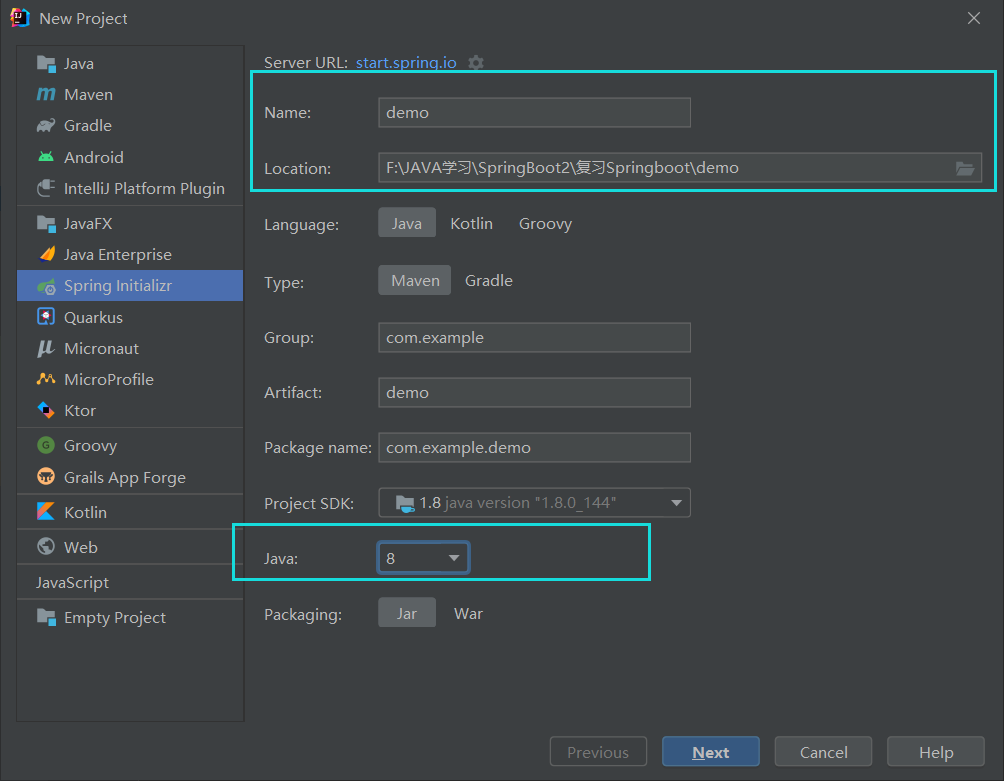
Task: Click the Empty Project folder icon
Action: 46,617
